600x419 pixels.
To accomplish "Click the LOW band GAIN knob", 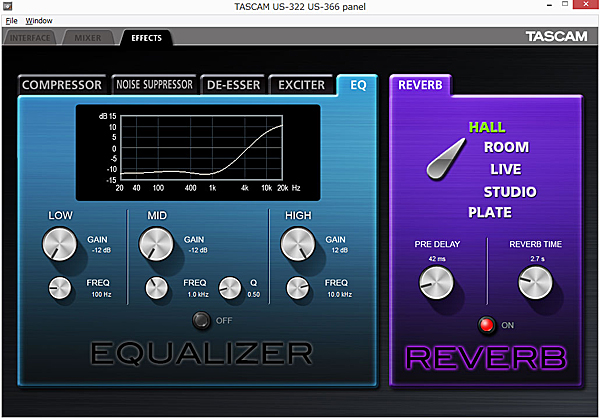I will [59, 242].
